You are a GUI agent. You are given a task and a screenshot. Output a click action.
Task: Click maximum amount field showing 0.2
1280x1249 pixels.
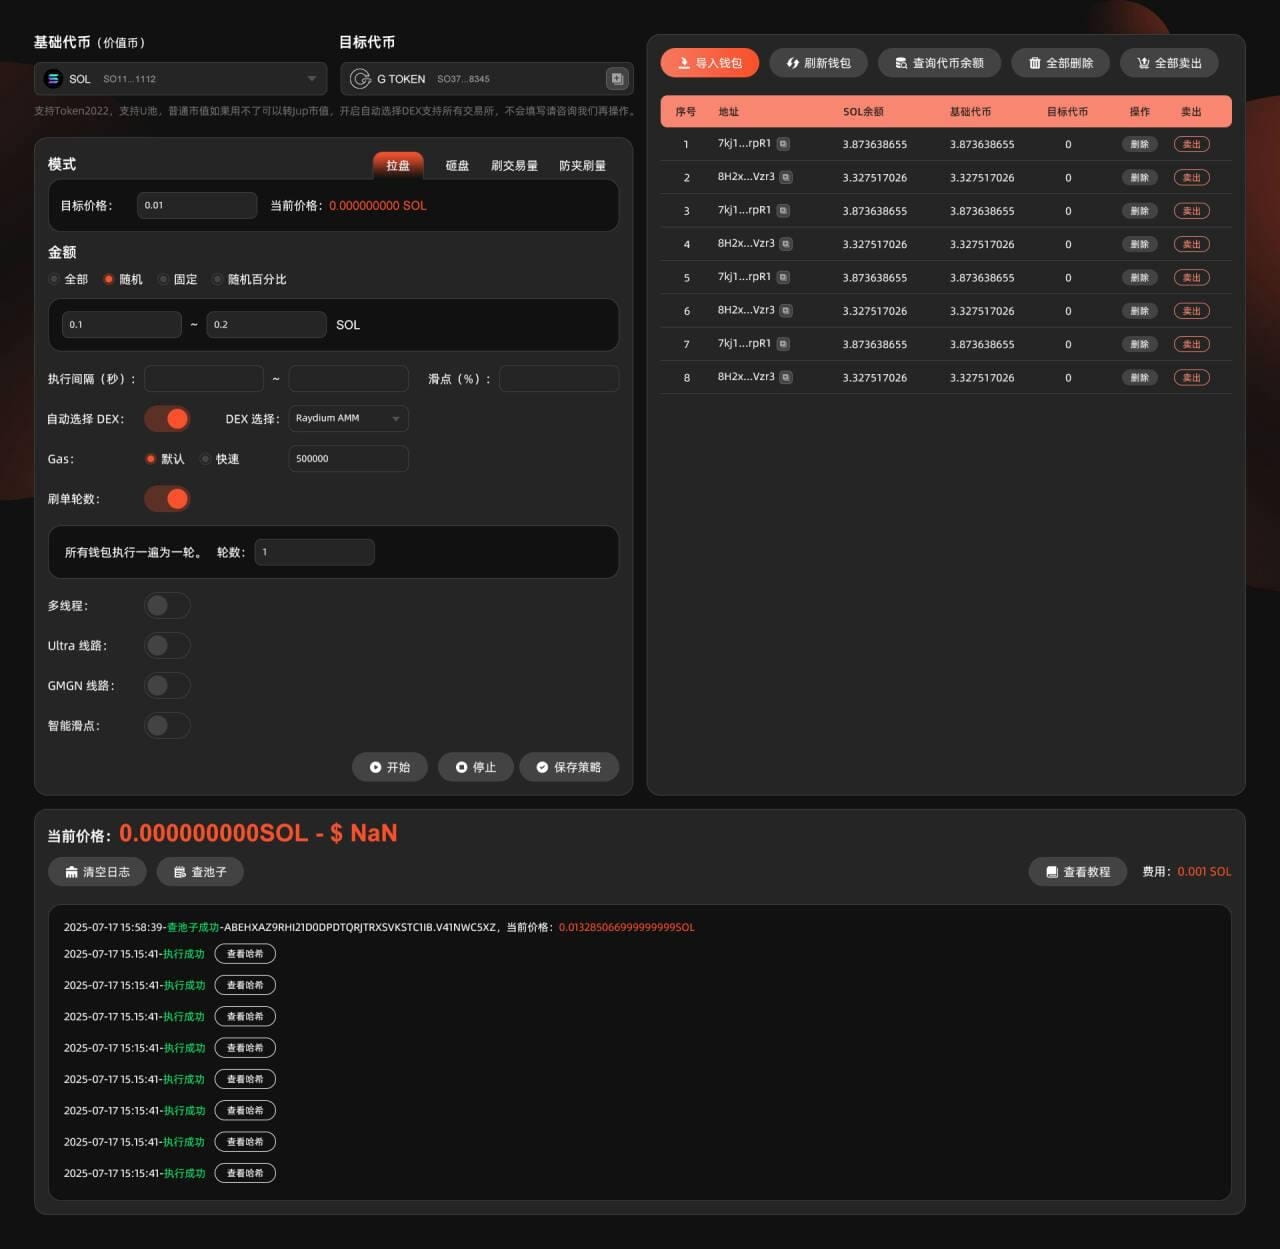pyautogui.click(x=266, y=325)
